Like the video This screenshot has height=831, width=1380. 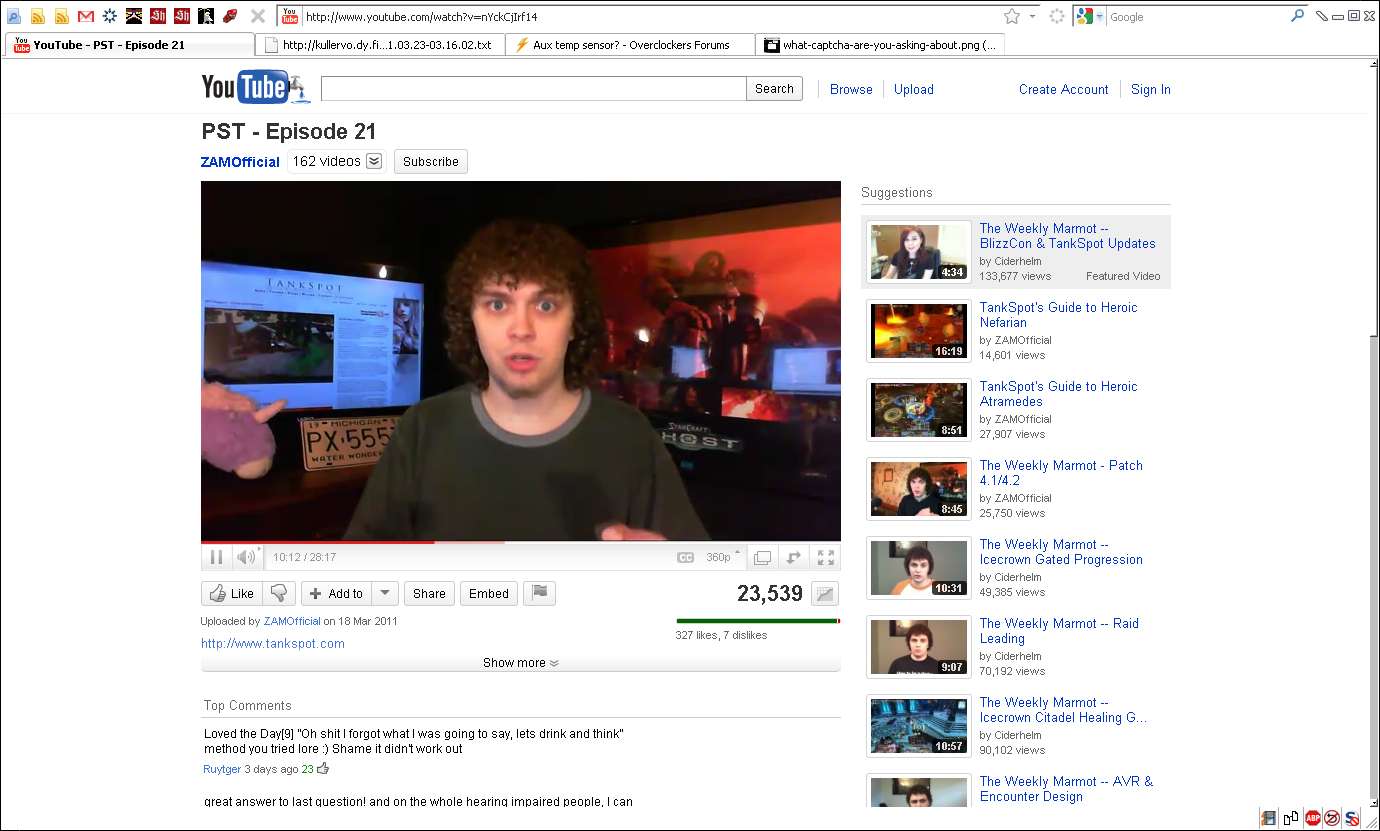[231, 593]
